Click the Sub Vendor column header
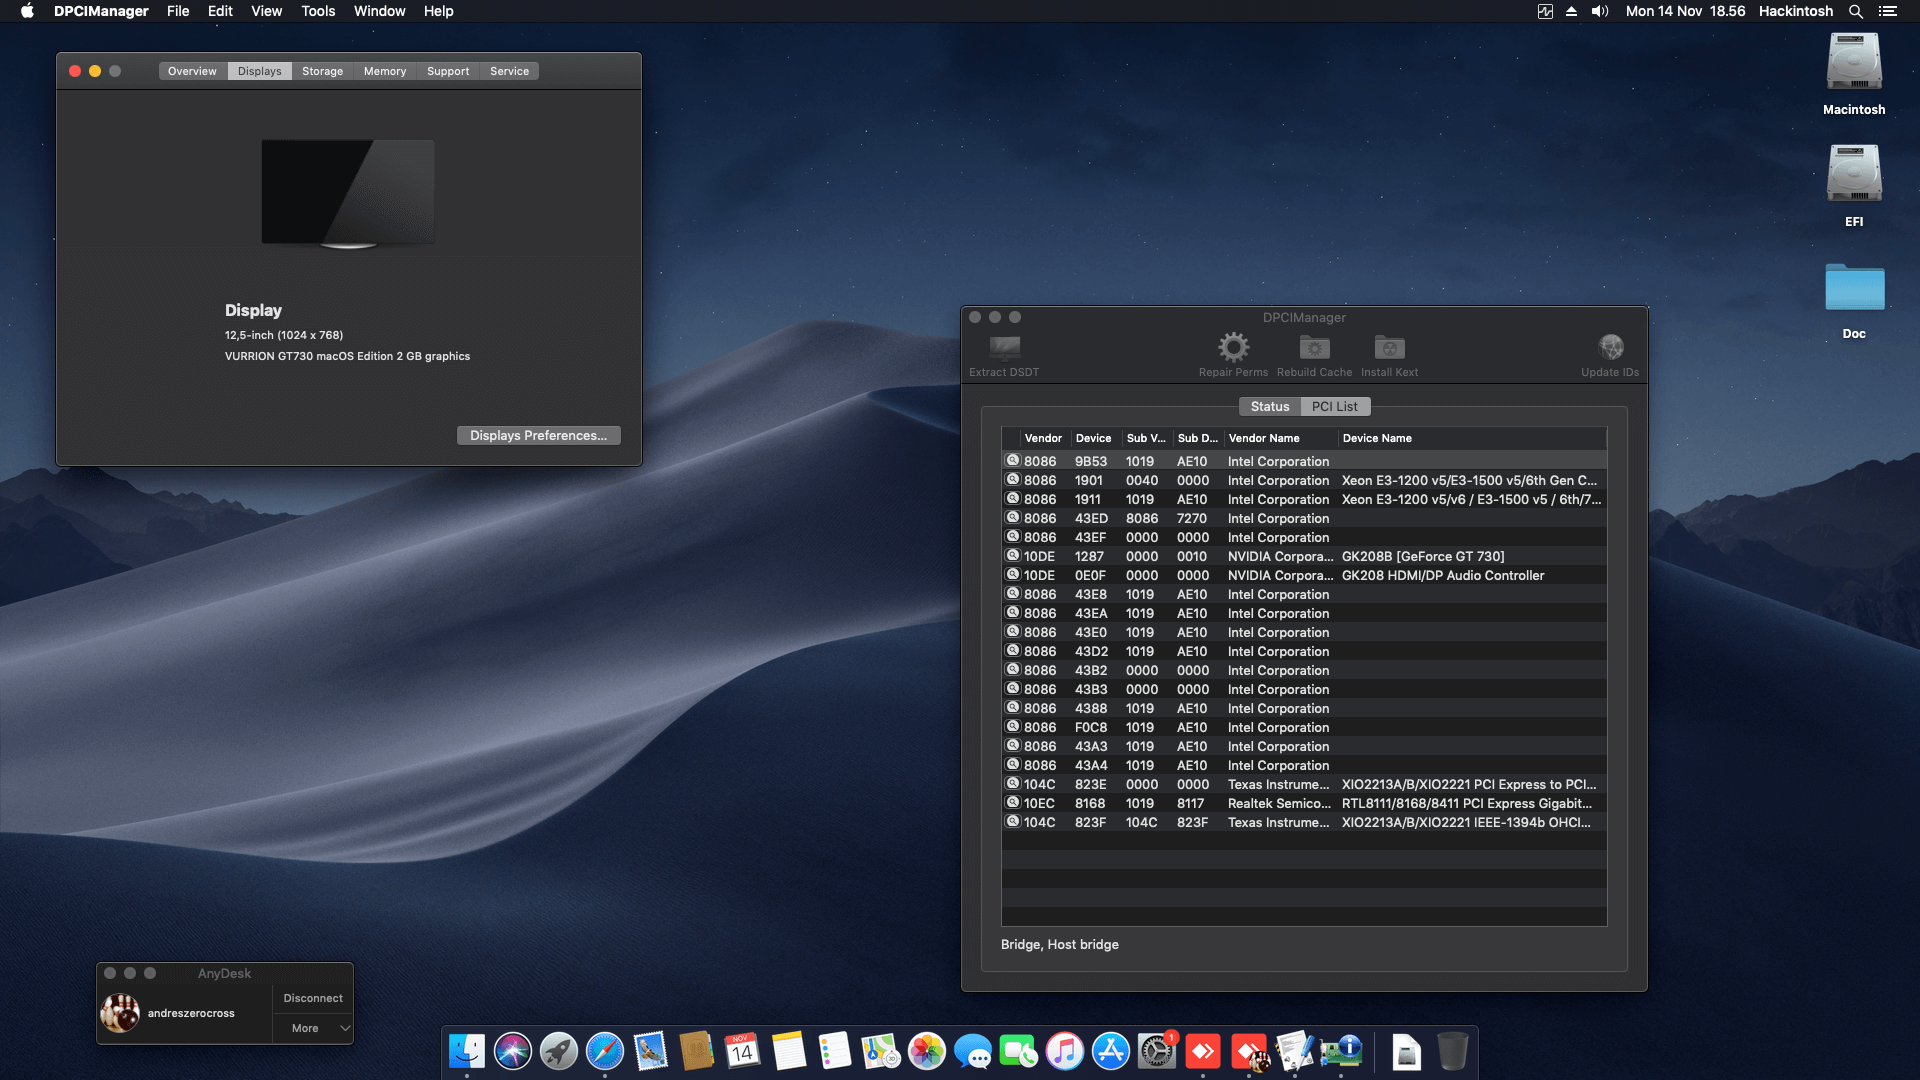Image resolution: width=1920 pixels, height=1080 pixels. click(1146, 438)
